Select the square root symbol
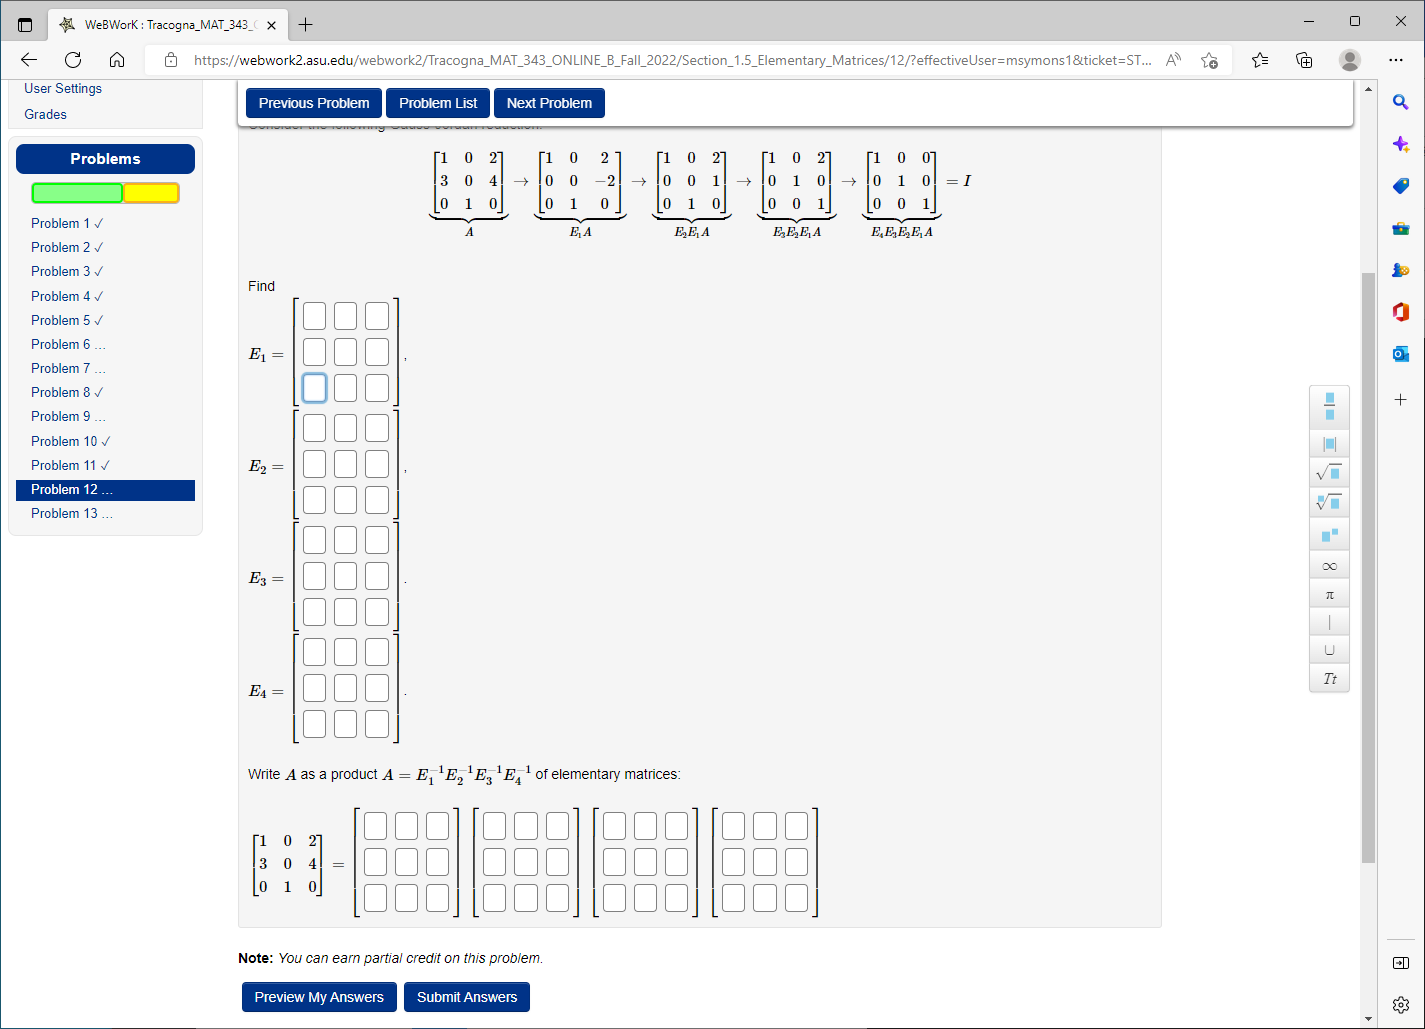Viewport: 1425px width, 1029px height. 1329,472
